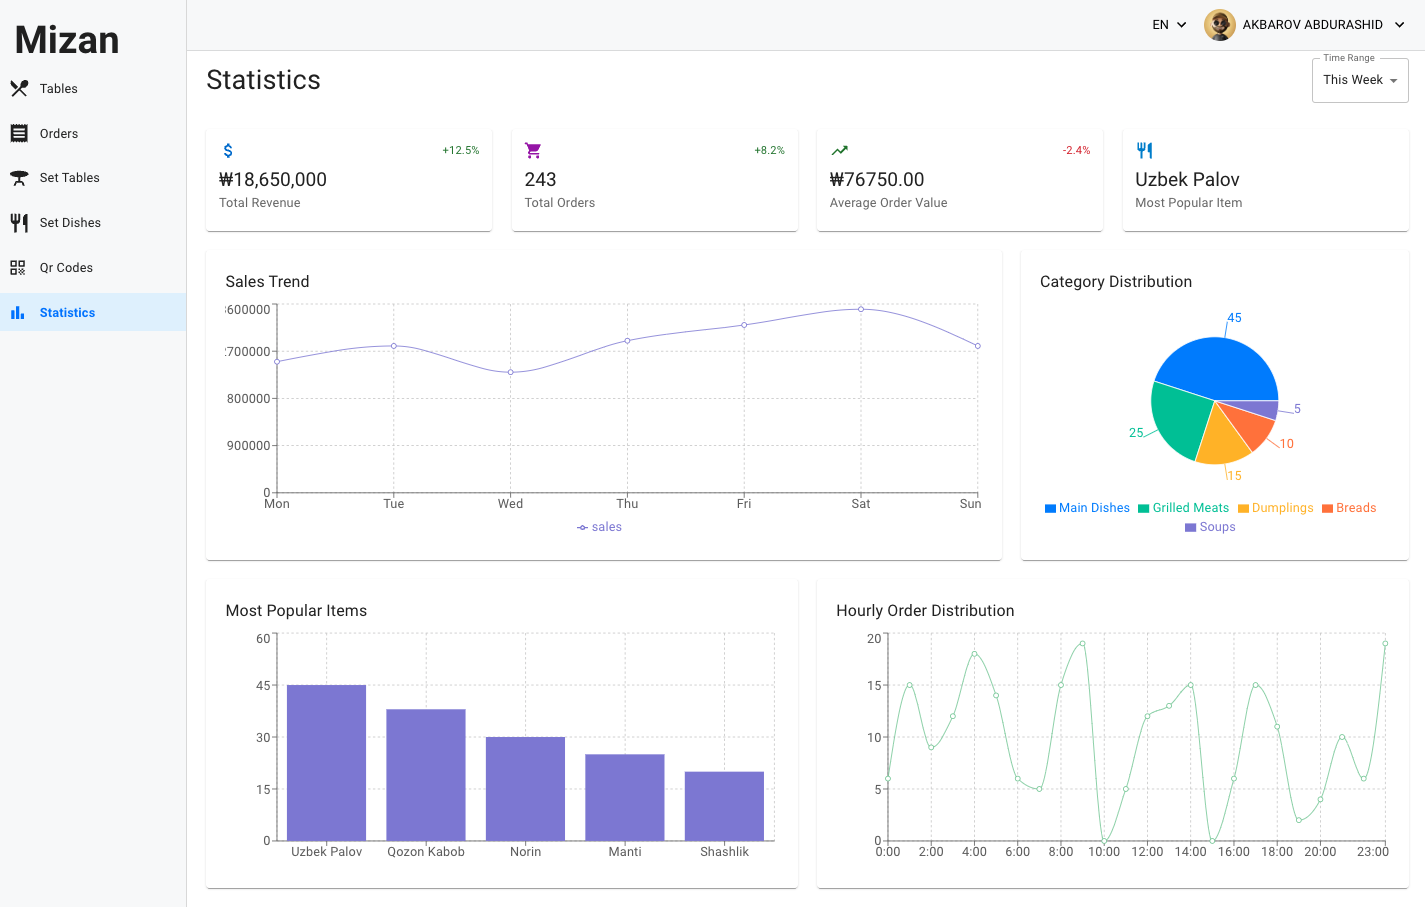This screenshot has height=907, width=1425.
Task: Click the Orders receipt icon in sidebar
Action: pyautogui.click(x=19, y=134)
